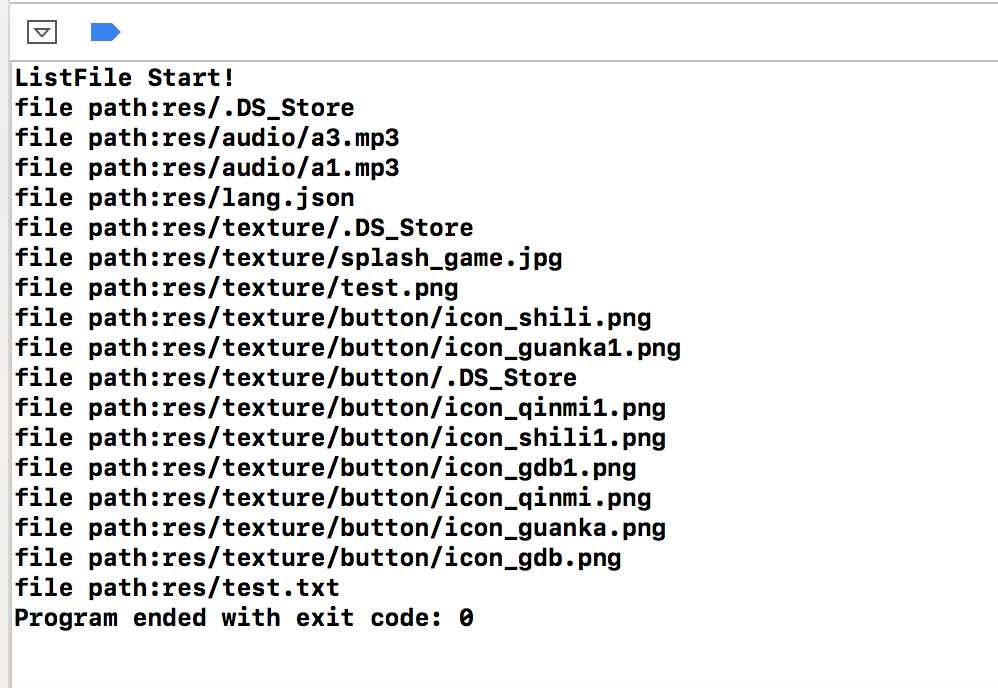Select the res/.DS_Store output line
The height and width of the screenshot is (688, 998).
pos(185,108)
